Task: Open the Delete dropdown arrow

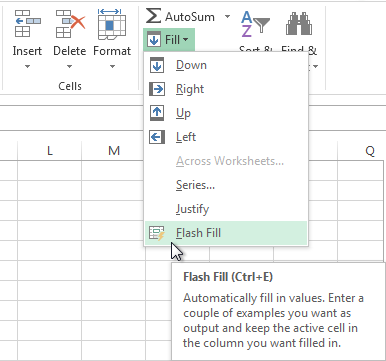Action: click(69, 67)
